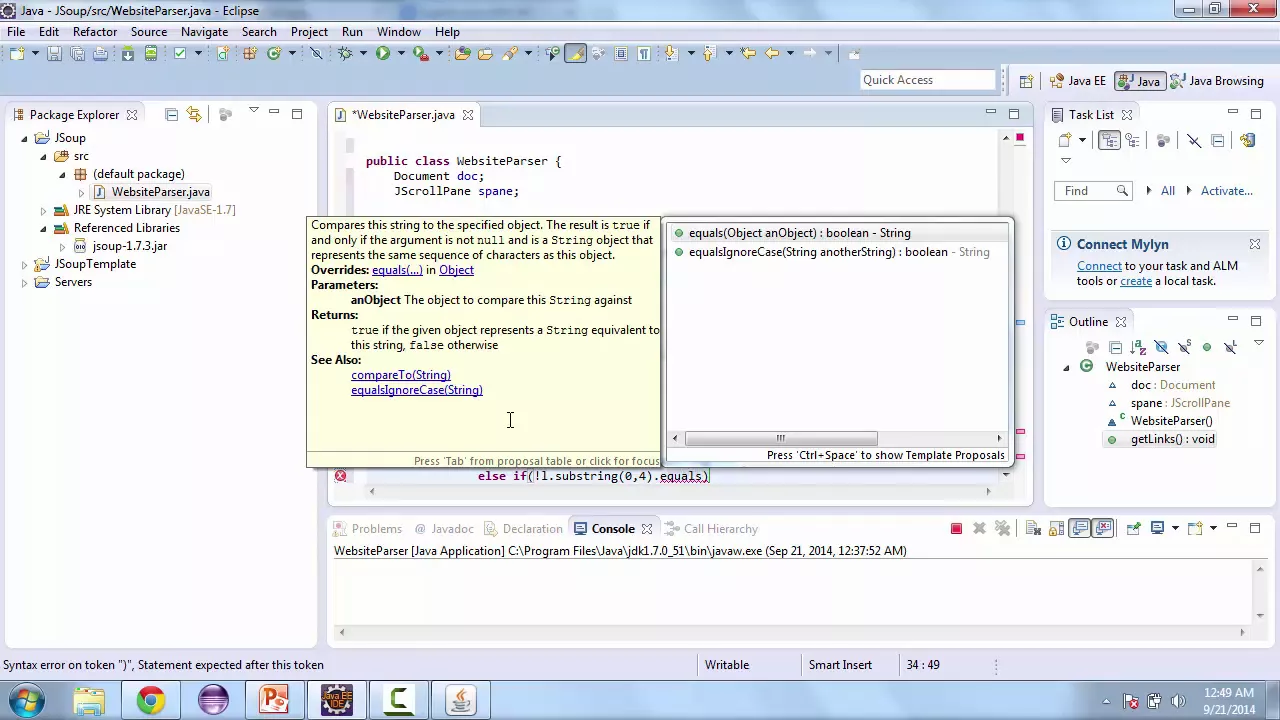Image resolution: width=1280 pixels, height=720 pixels.
Task: Expand the JSoupTemplate project
Action: (24, 264)
